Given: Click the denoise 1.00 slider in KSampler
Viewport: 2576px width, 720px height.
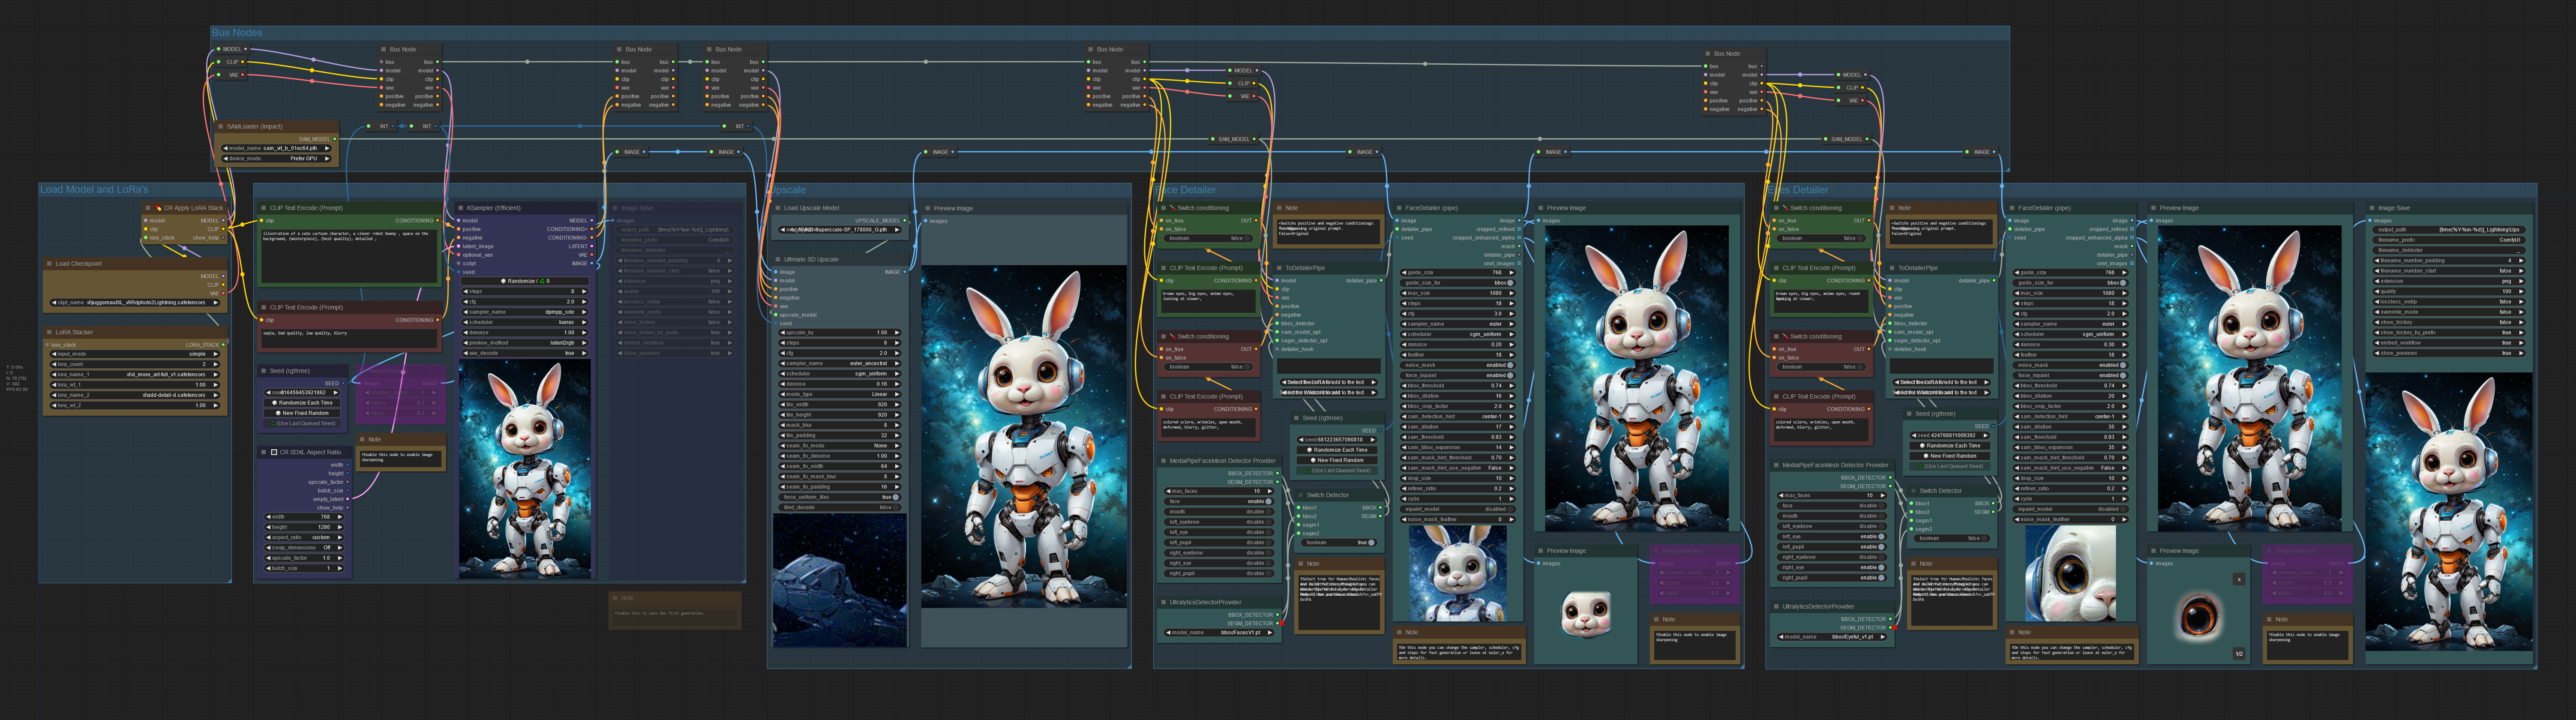Looking at the screenshot, I should 525,333.
